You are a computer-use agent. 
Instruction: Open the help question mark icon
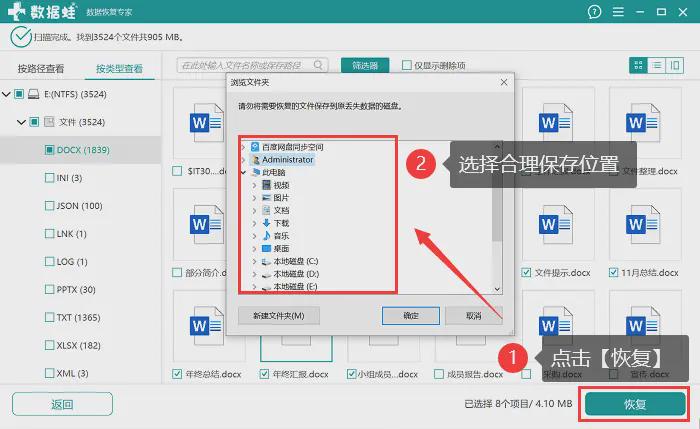(x=594, y=12)
